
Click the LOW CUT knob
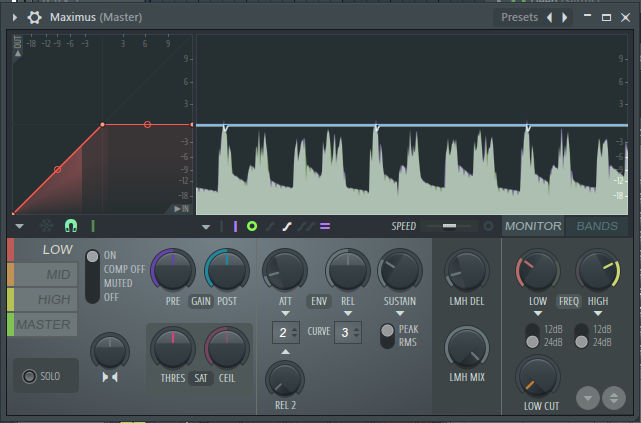coord(538,377)
